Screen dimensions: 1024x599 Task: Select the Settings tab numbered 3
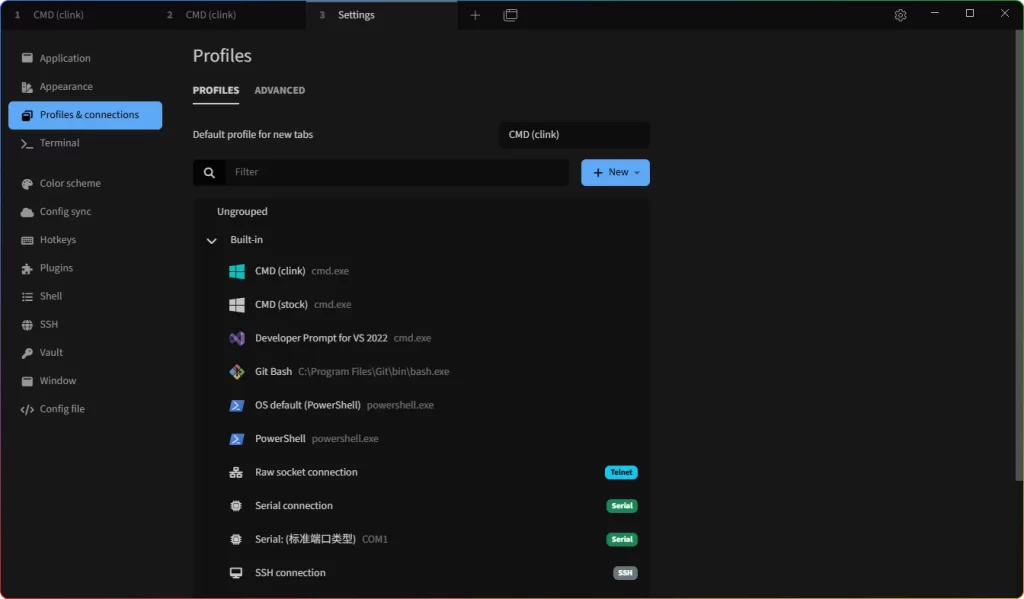click(x=381, y=15)
